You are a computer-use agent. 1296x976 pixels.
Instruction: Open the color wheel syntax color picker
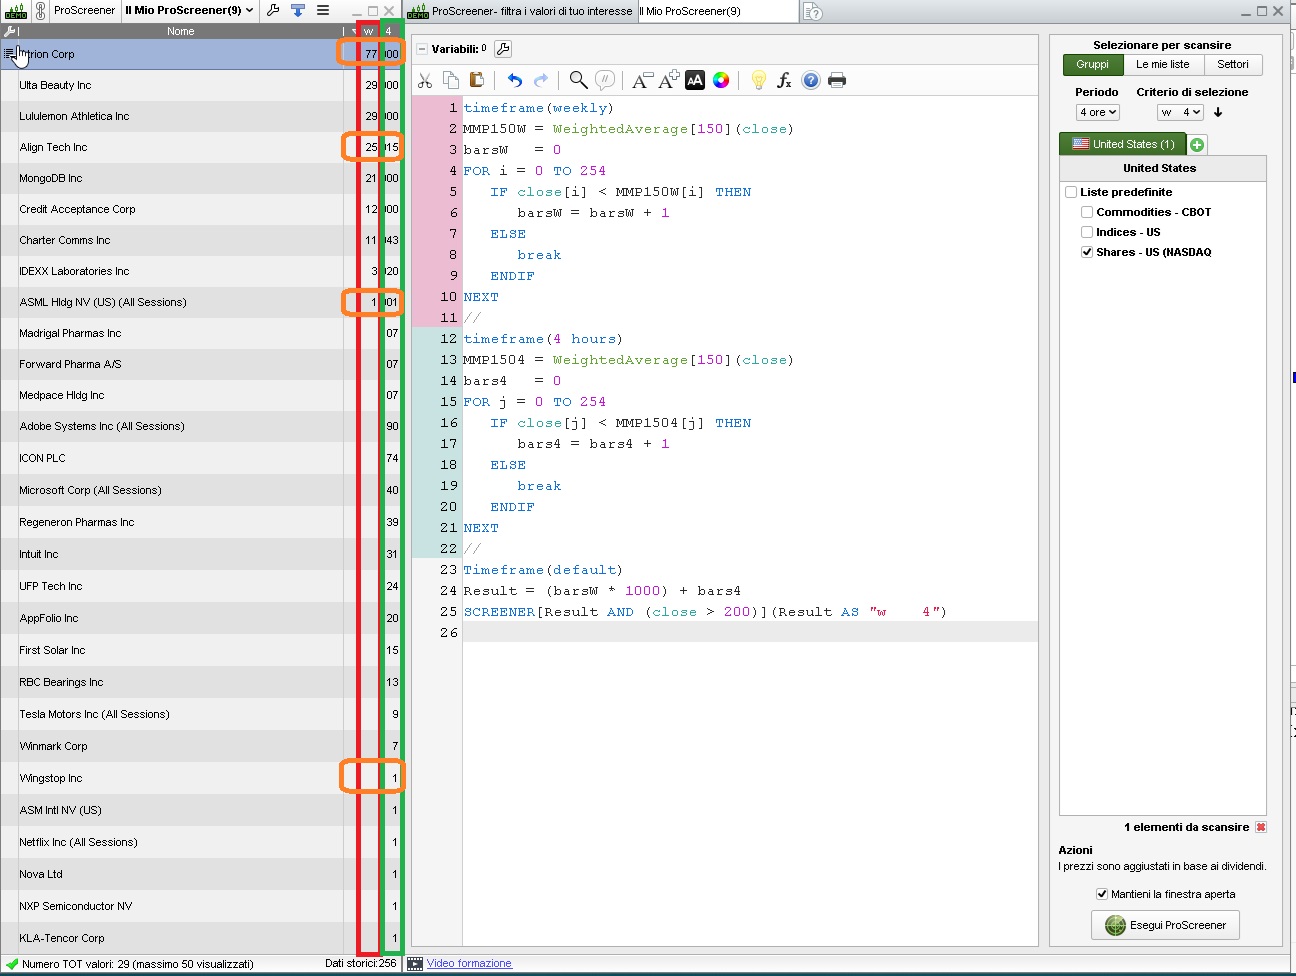[721, 81]
